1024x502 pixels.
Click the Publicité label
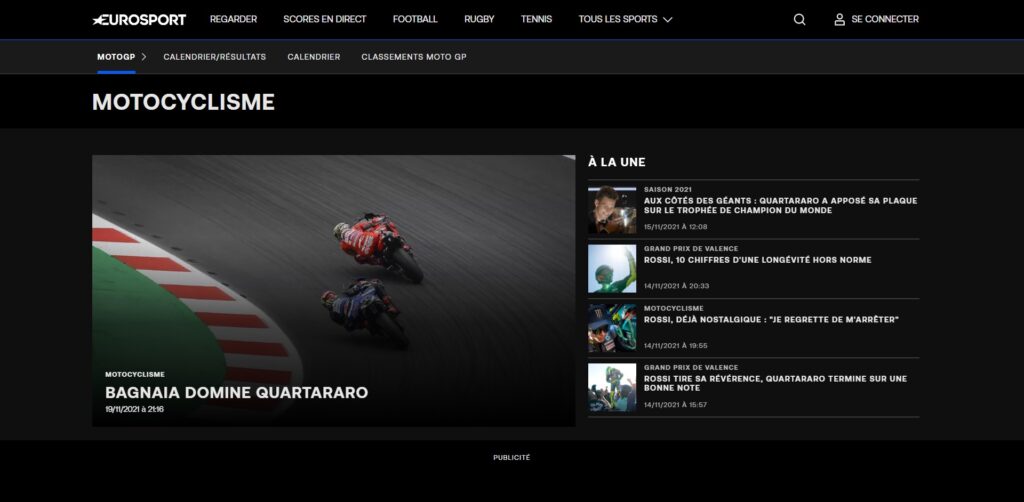click(511, 458)
